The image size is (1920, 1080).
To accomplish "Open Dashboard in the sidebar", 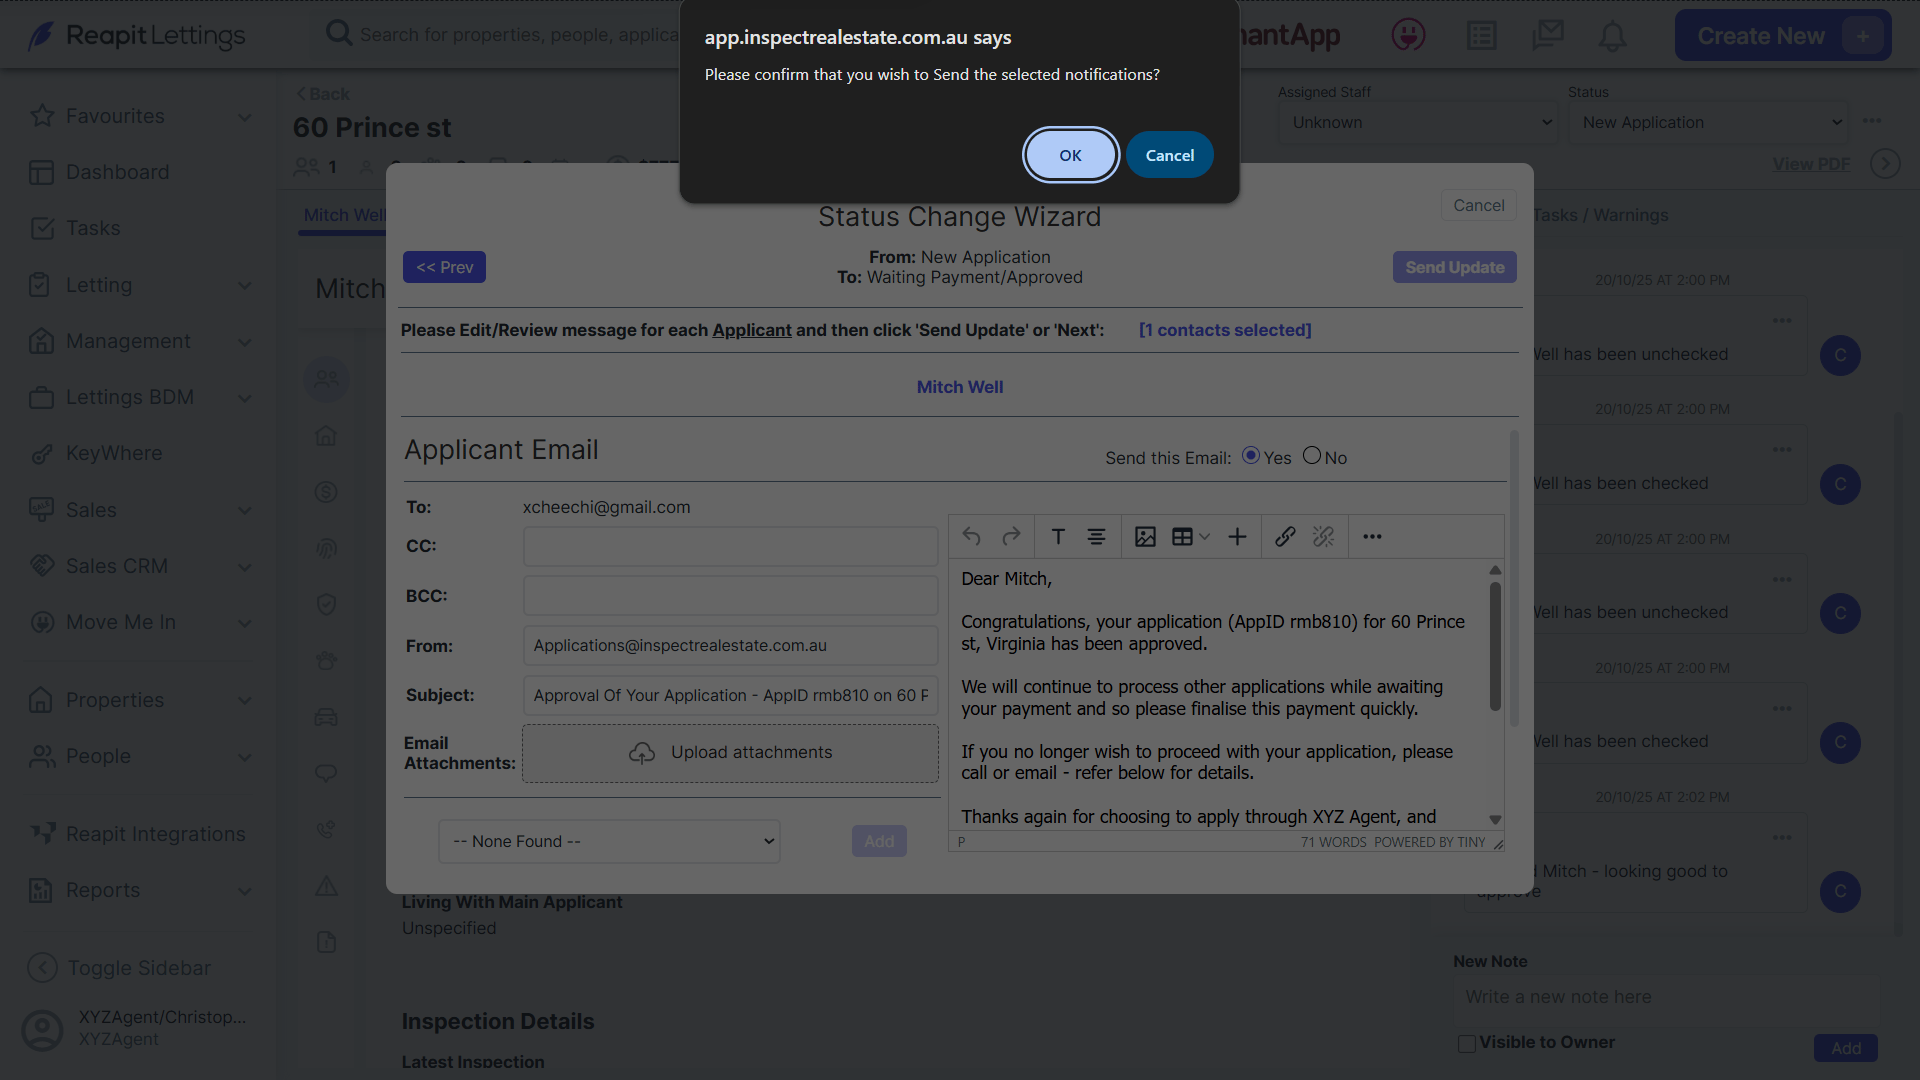I will [117, 172].
